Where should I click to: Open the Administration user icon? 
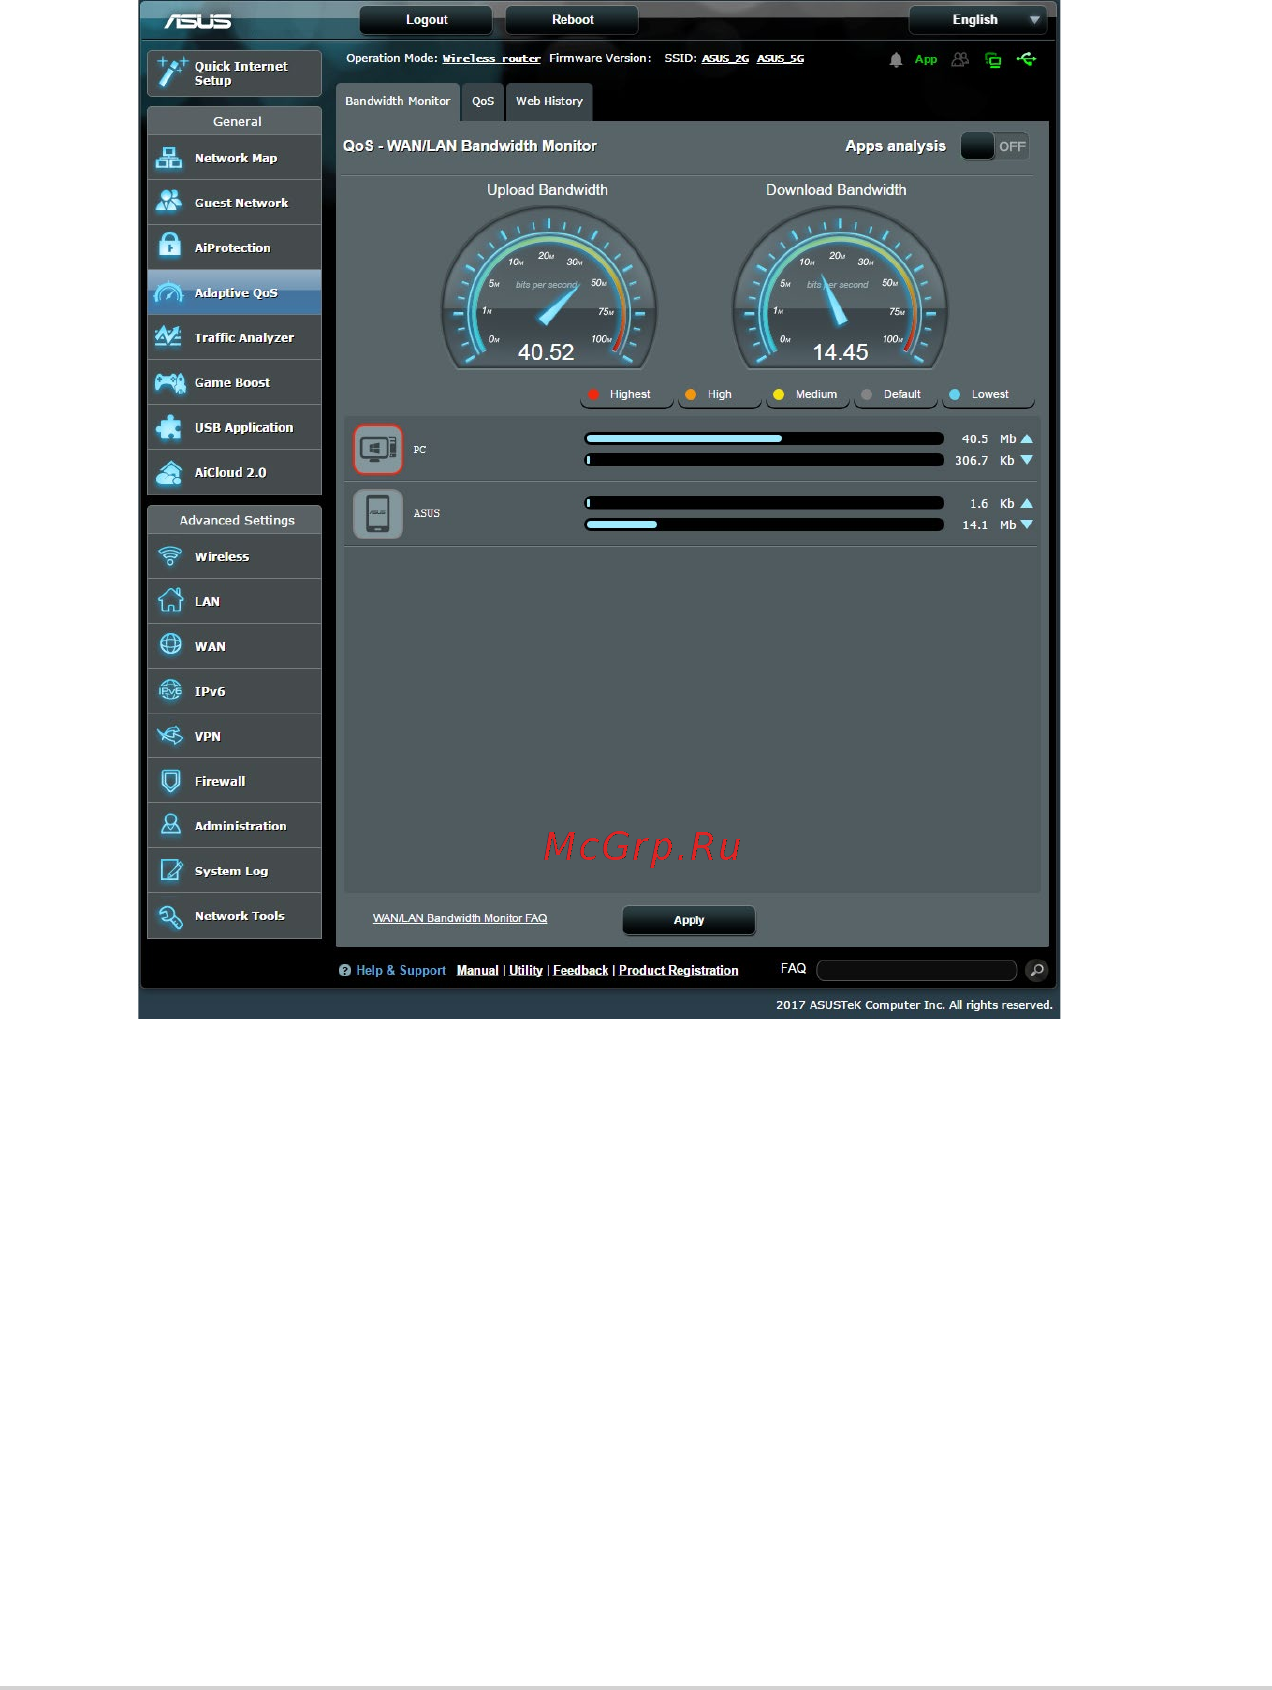click(170, 825)
